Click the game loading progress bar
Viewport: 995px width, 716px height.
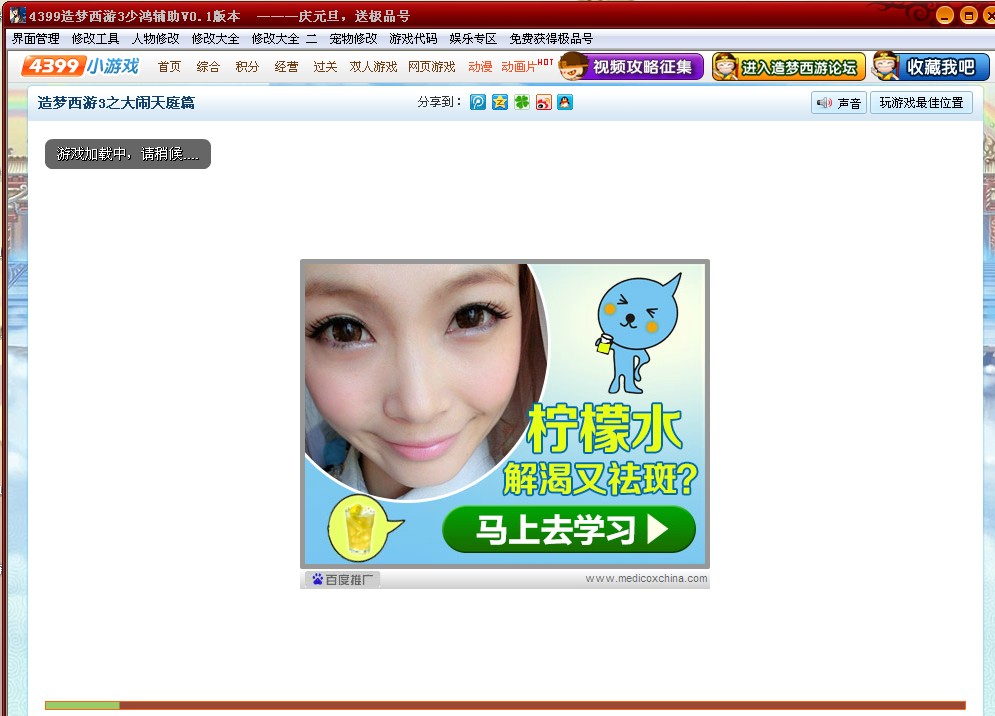(x=505, y=705)
